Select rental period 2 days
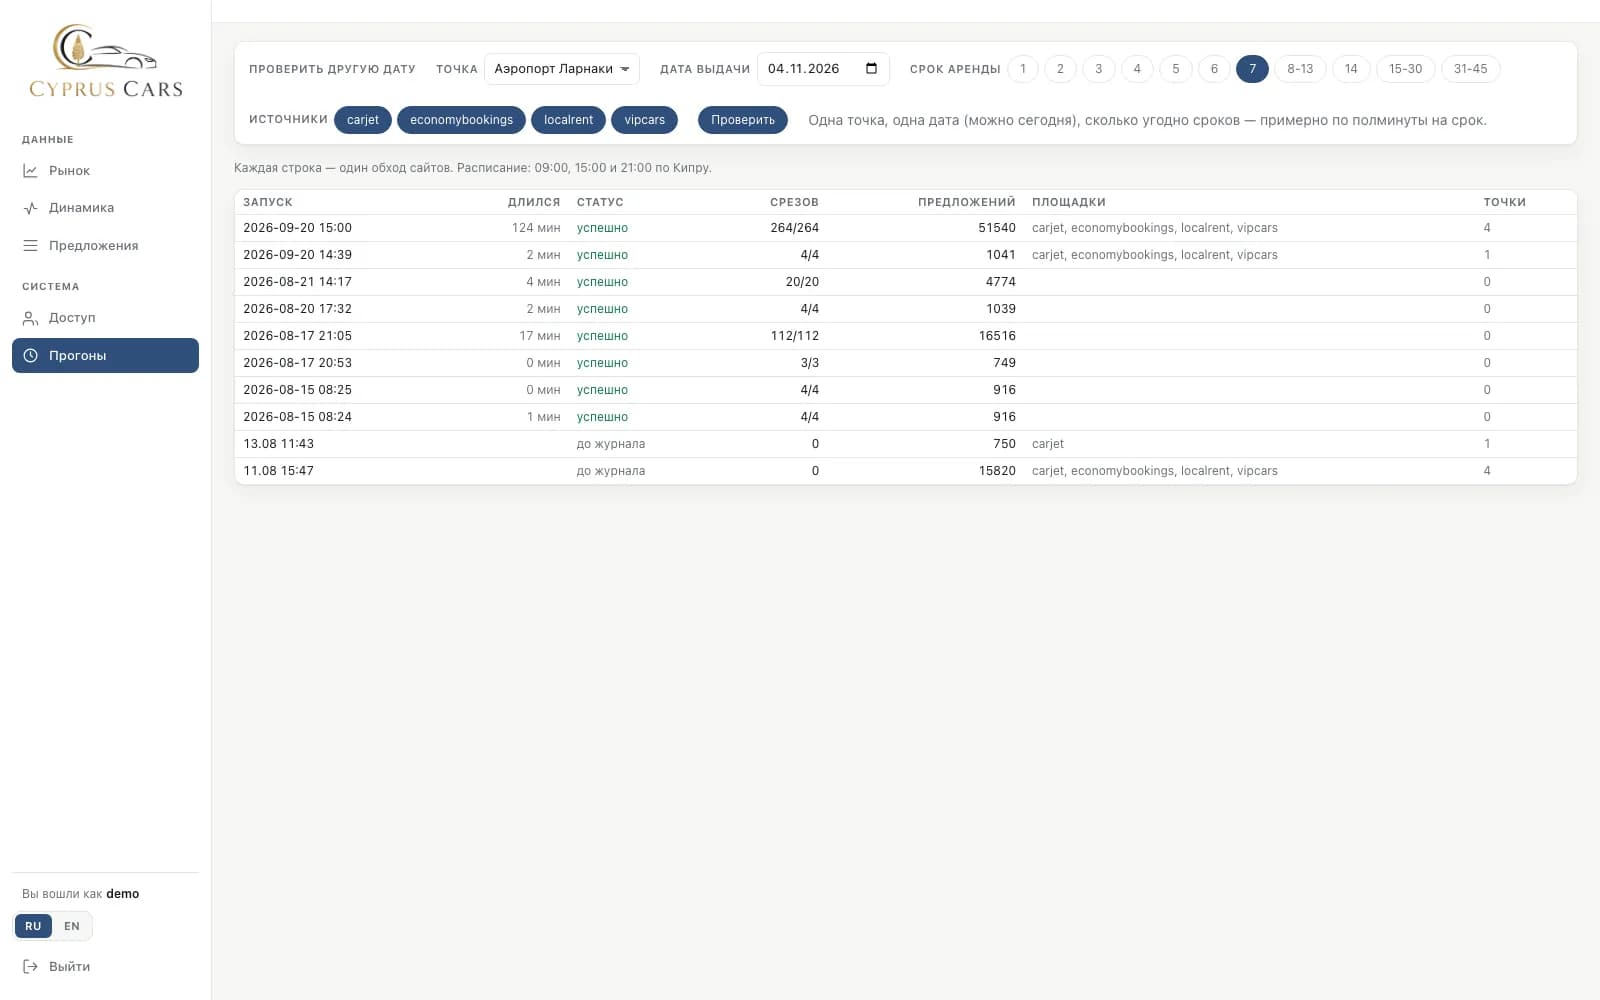 tap(1060, 69)
